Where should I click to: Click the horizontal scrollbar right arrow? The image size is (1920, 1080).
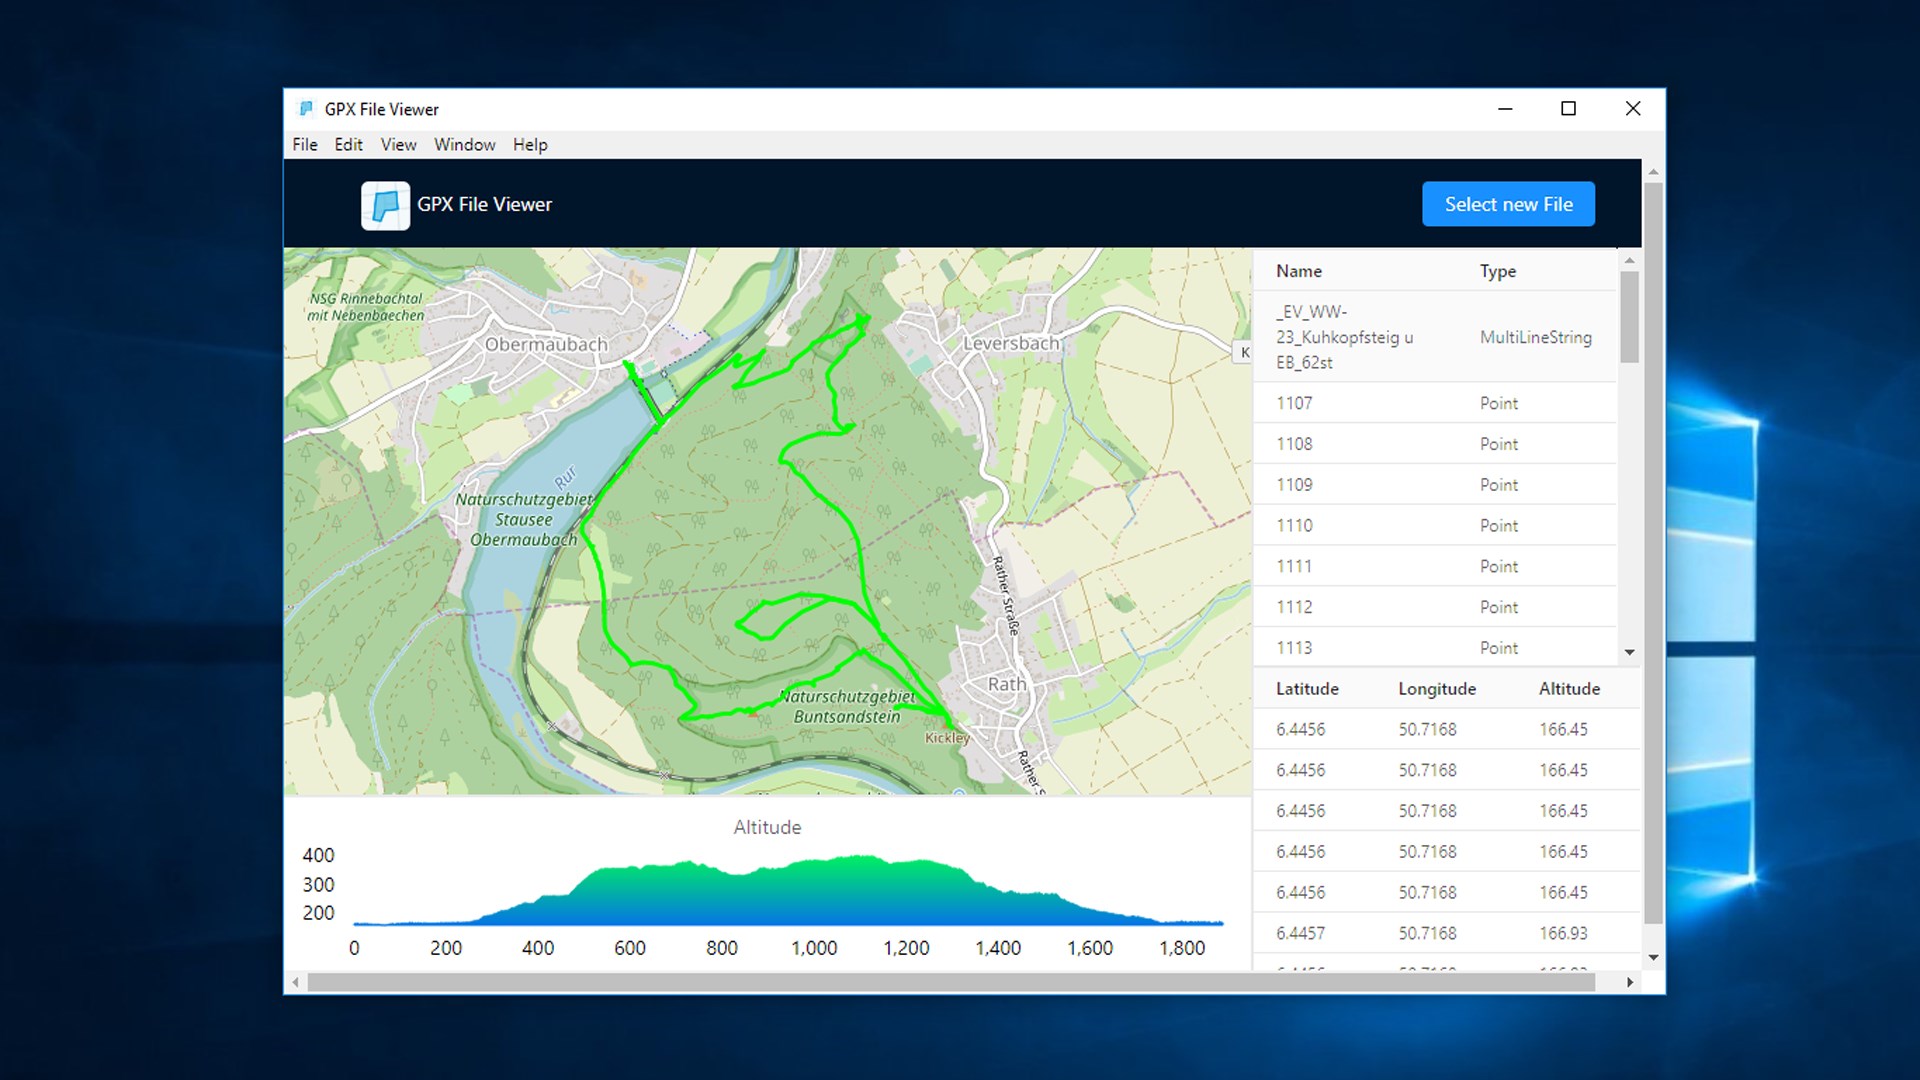click(1630, 982)
